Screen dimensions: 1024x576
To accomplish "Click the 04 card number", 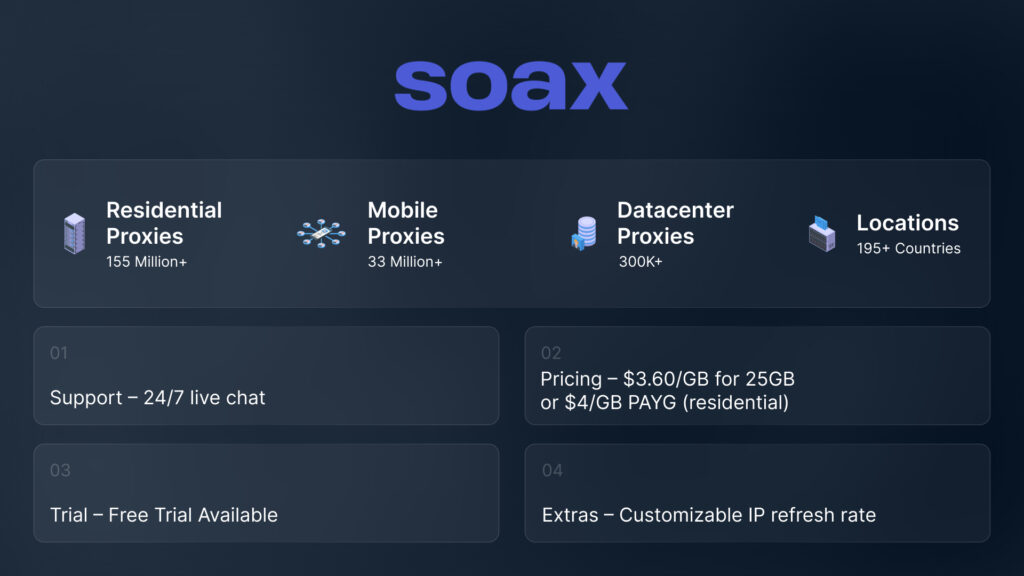I will tap(552, 470).
